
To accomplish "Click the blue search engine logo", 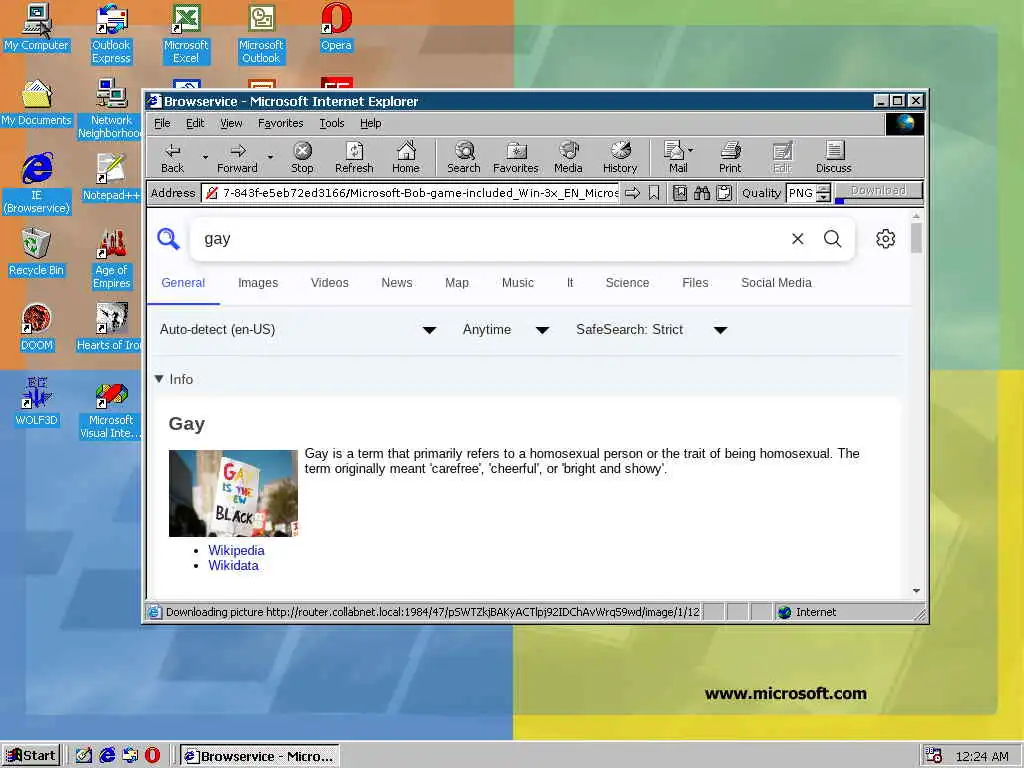I will [x=168, y=239].
